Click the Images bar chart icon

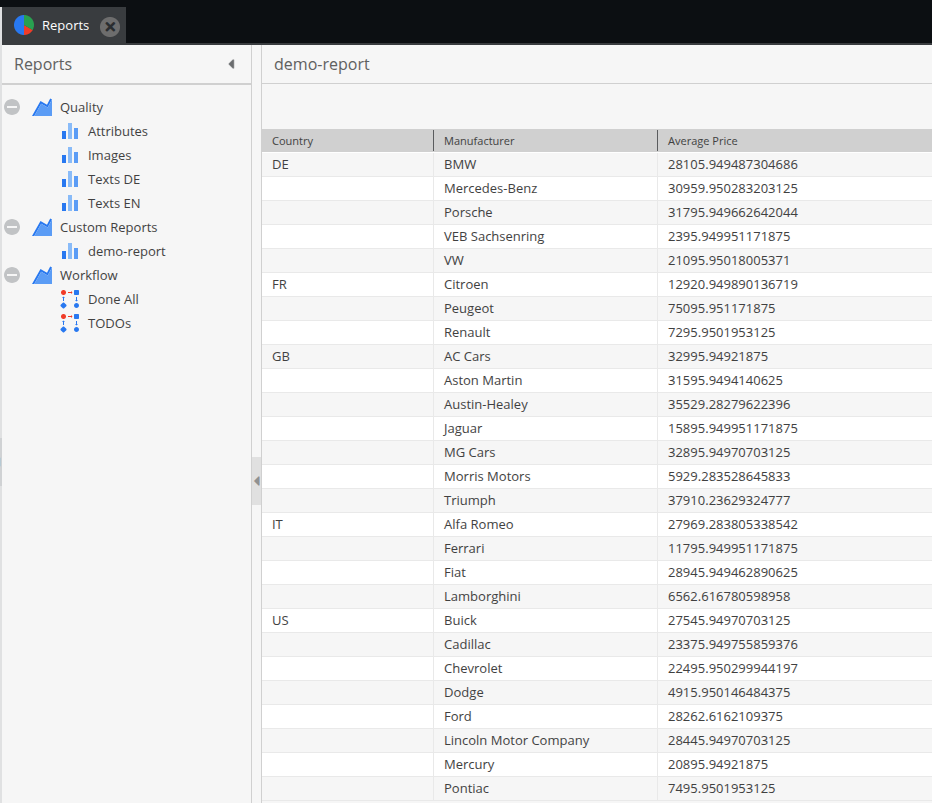pos(70,156)
